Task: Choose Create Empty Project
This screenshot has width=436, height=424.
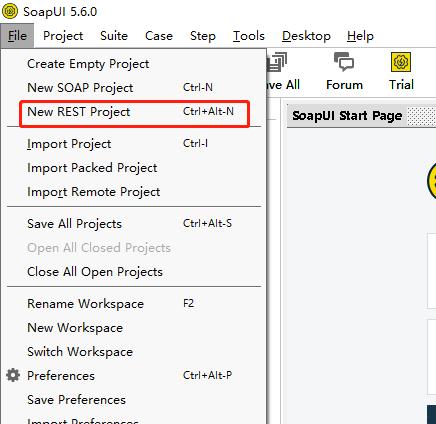Action: tap(134, 64)
